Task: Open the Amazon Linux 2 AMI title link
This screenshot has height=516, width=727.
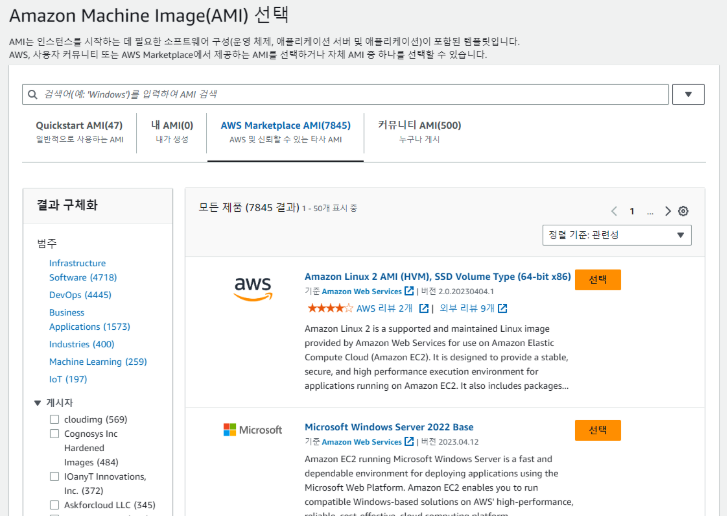Action: coord(437,277)
